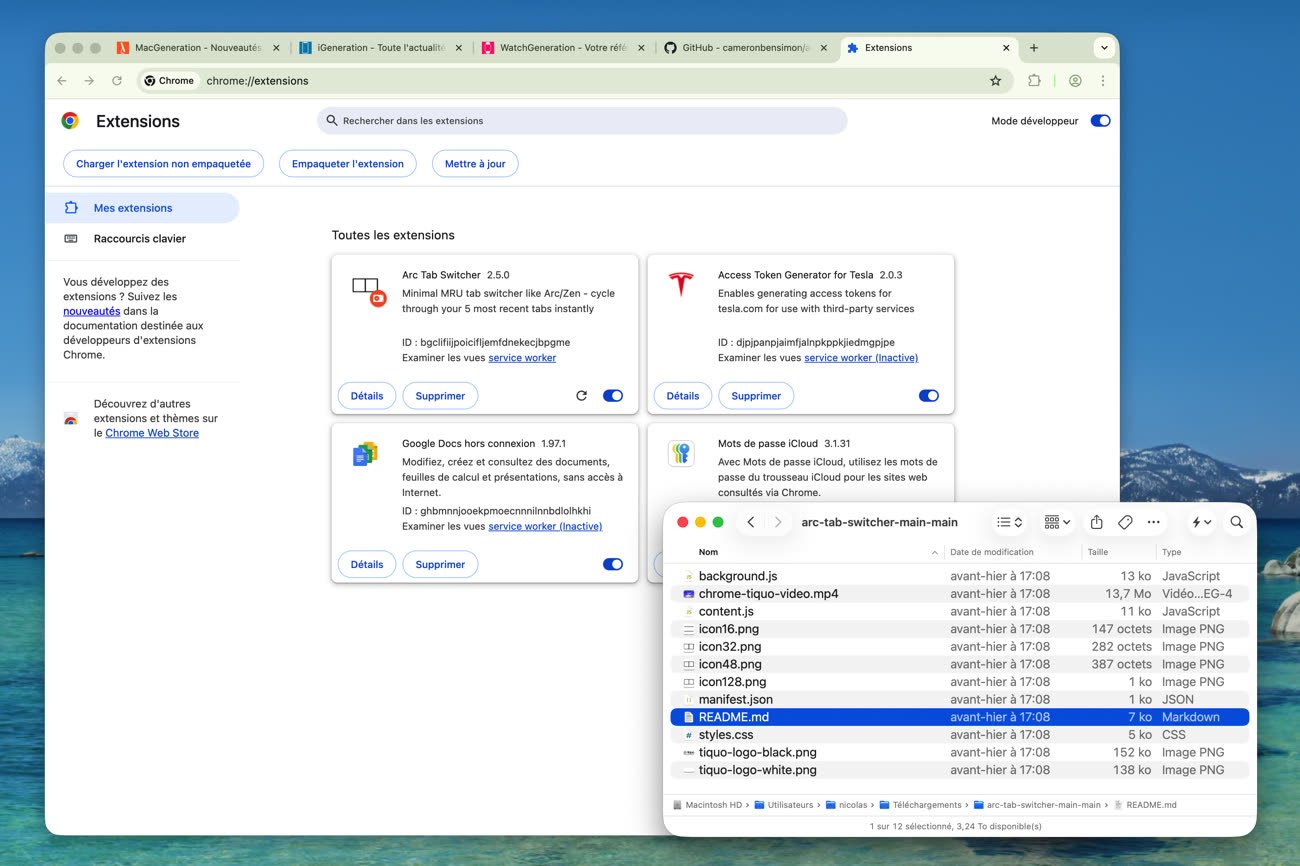Click the Chrome three-dot menu icon
Viewport: 1300px width, 866px height.
[1103, 81]
